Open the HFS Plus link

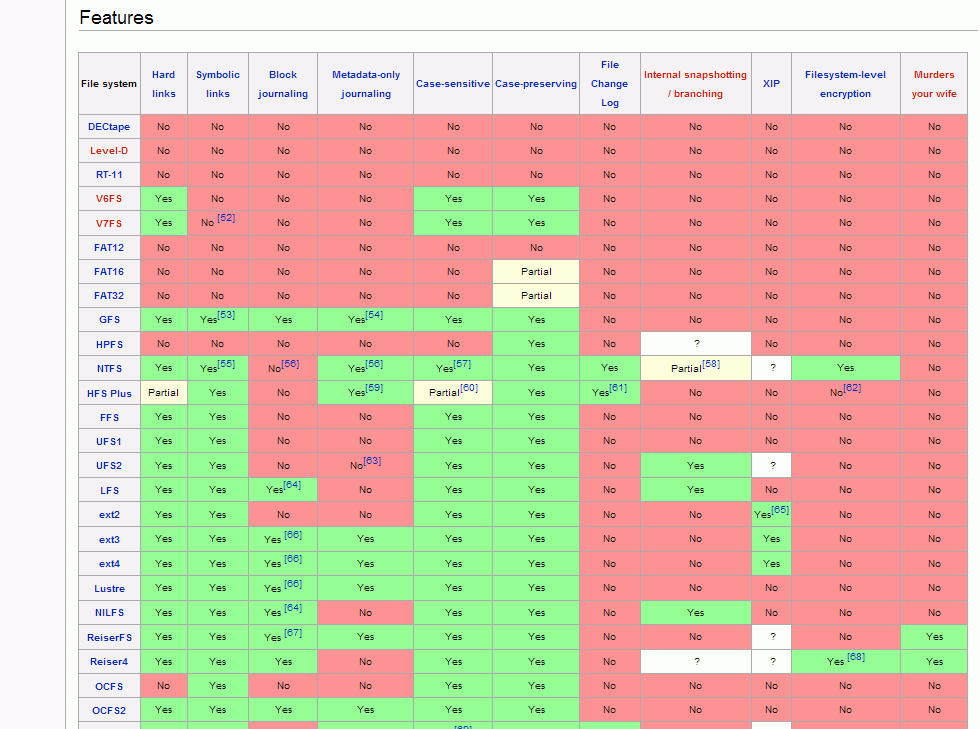pos(109,394)
